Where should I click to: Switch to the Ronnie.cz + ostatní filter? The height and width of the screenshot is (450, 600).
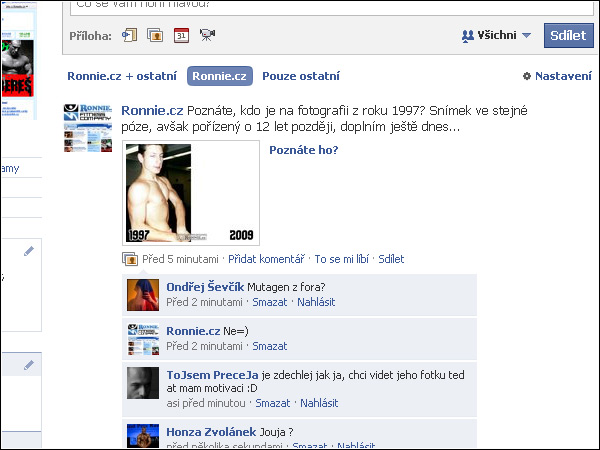(122, 76)
